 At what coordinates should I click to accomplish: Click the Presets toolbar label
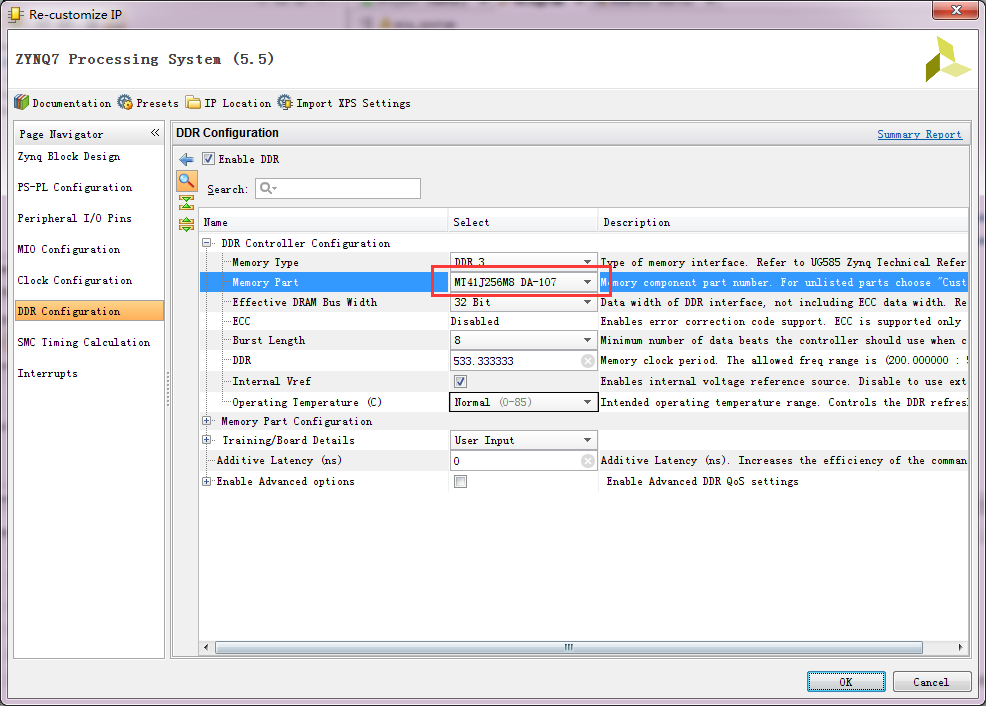pyautogui.click(x=157, y=103)
